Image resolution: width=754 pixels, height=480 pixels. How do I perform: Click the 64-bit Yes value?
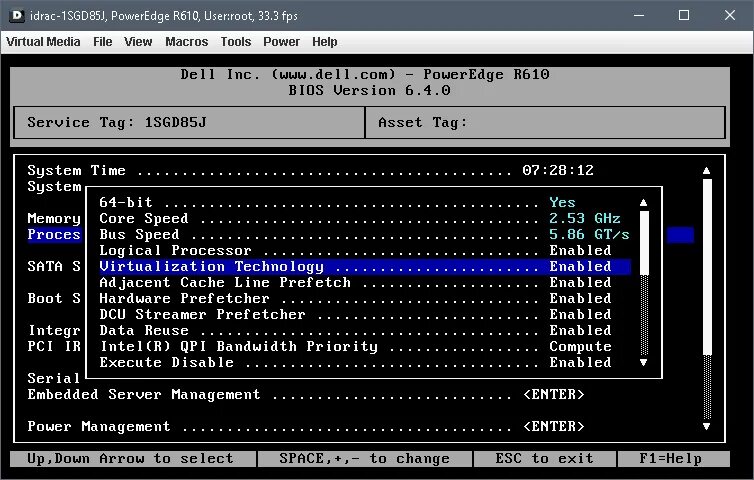tap(562, 202)
